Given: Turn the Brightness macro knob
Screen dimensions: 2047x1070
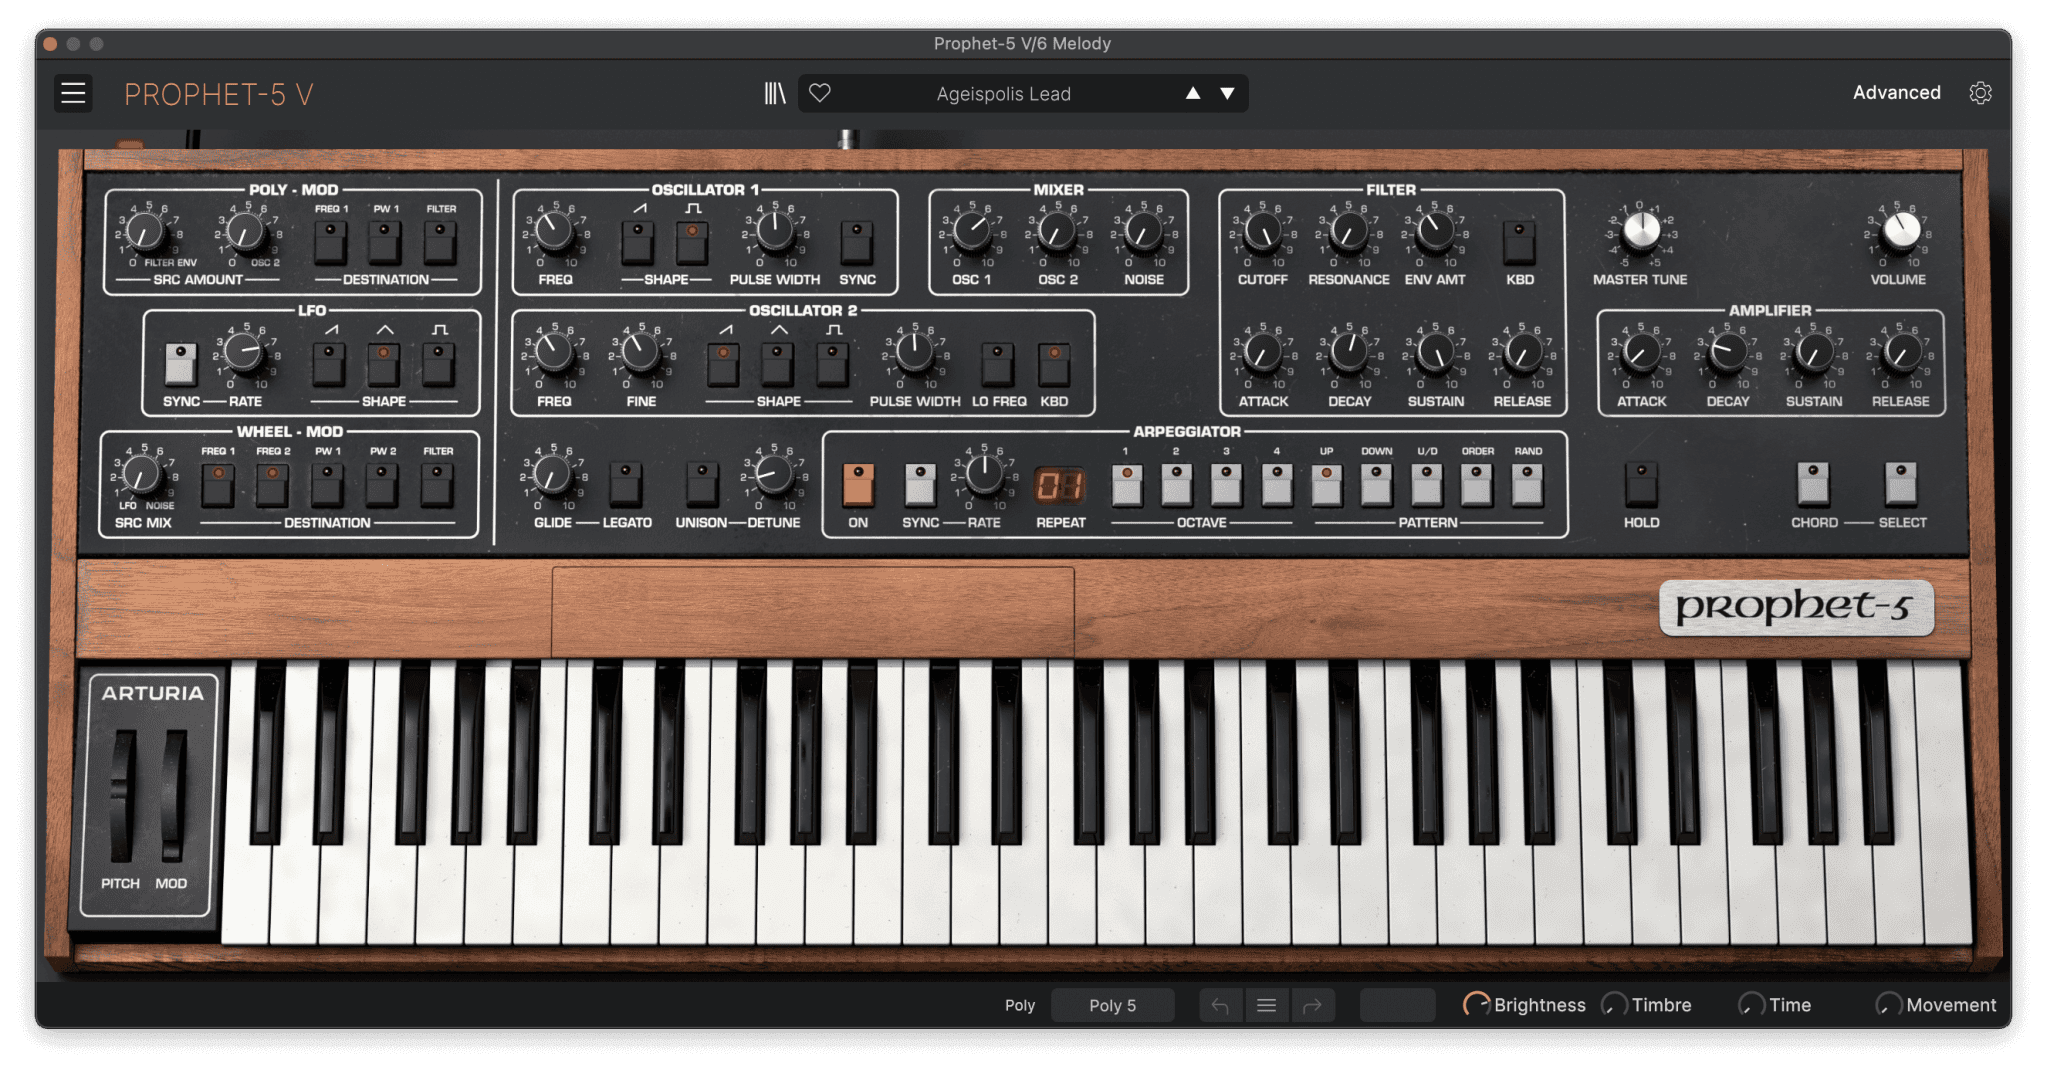Looking at the screenshot, I should tap(1477, 1004).
